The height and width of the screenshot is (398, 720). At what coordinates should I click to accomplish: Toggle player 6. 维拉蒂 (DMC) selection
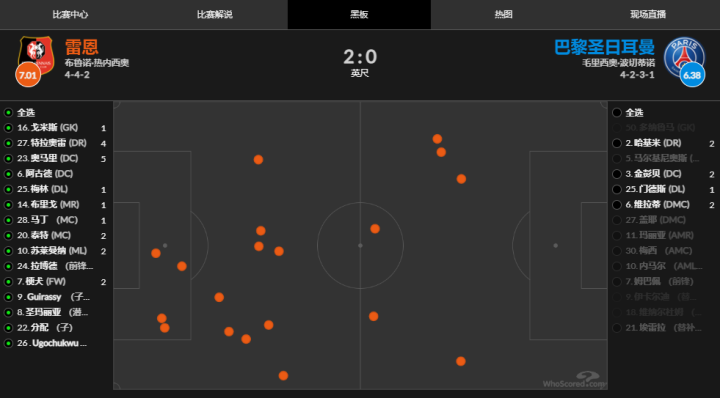click(x=617, y=205)
